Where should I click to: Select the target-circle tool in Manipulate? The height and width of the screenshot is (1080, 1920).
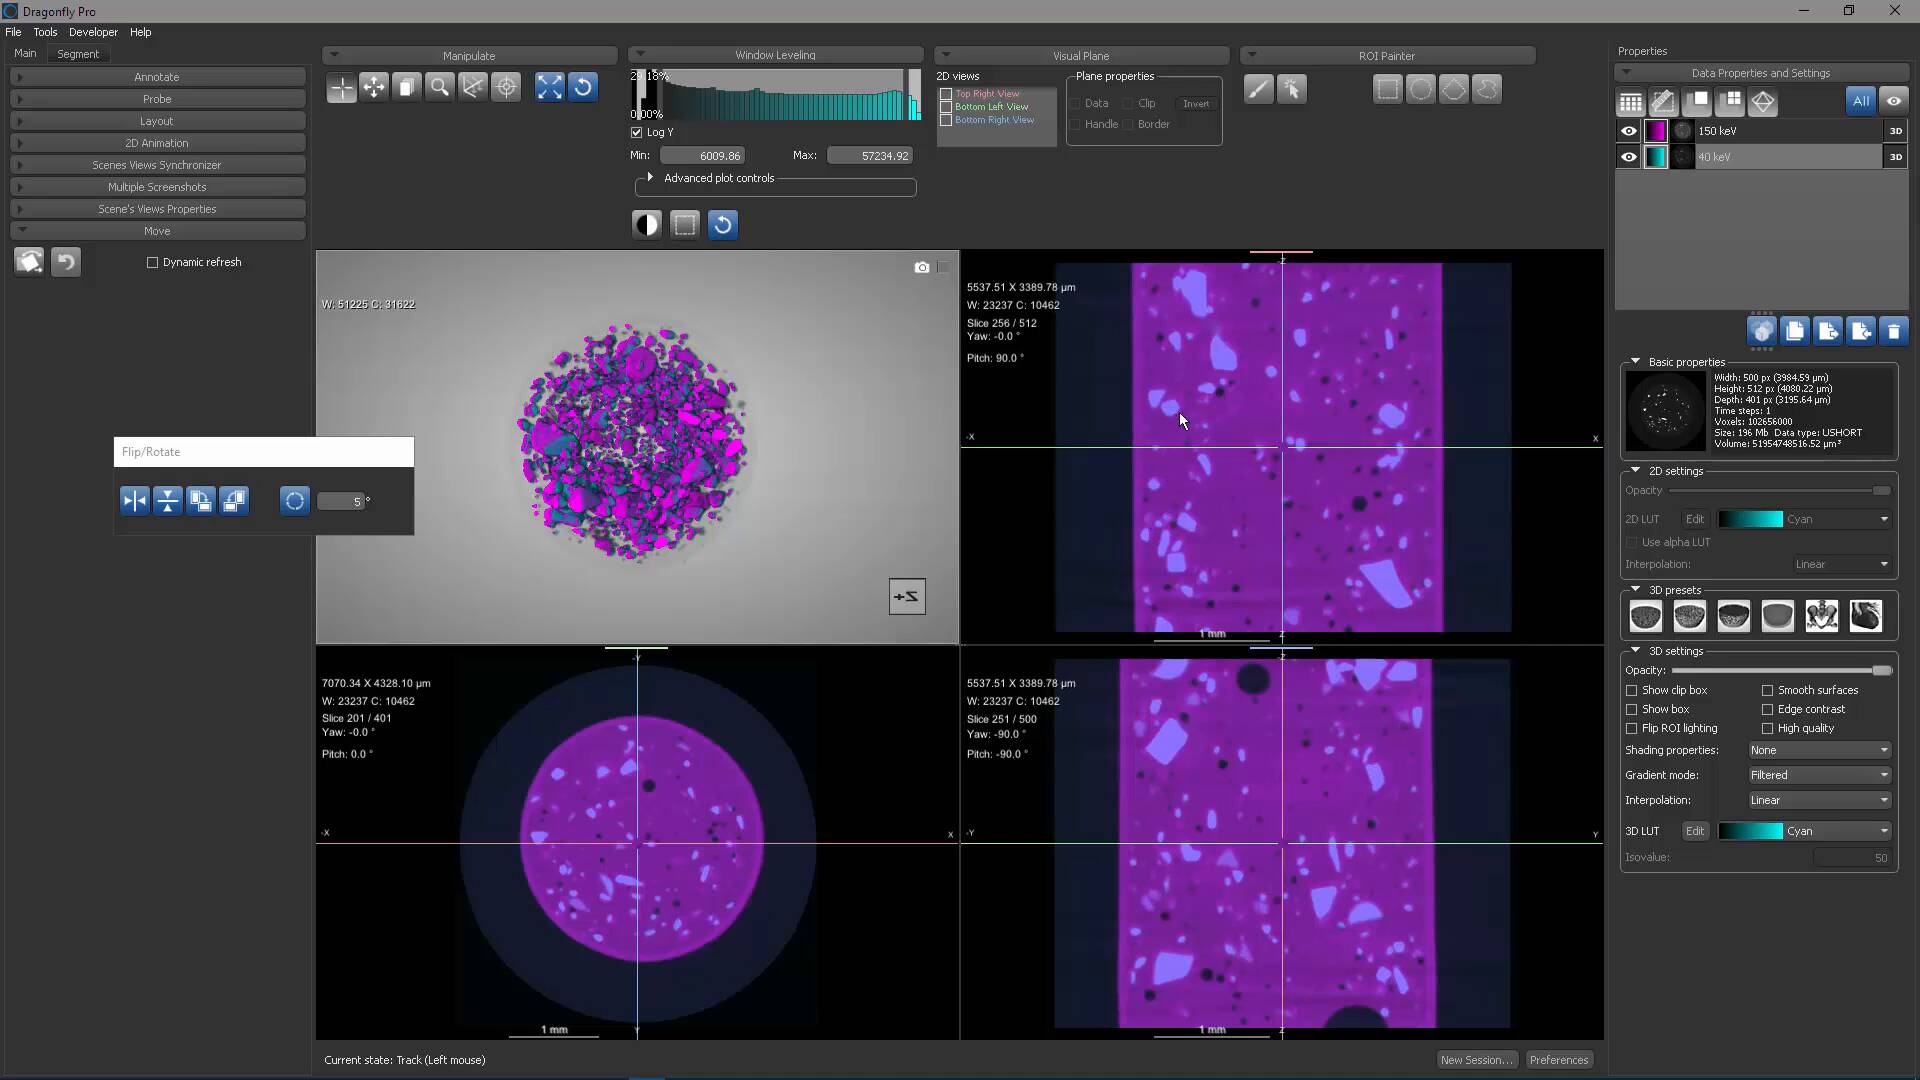point(507,88)
